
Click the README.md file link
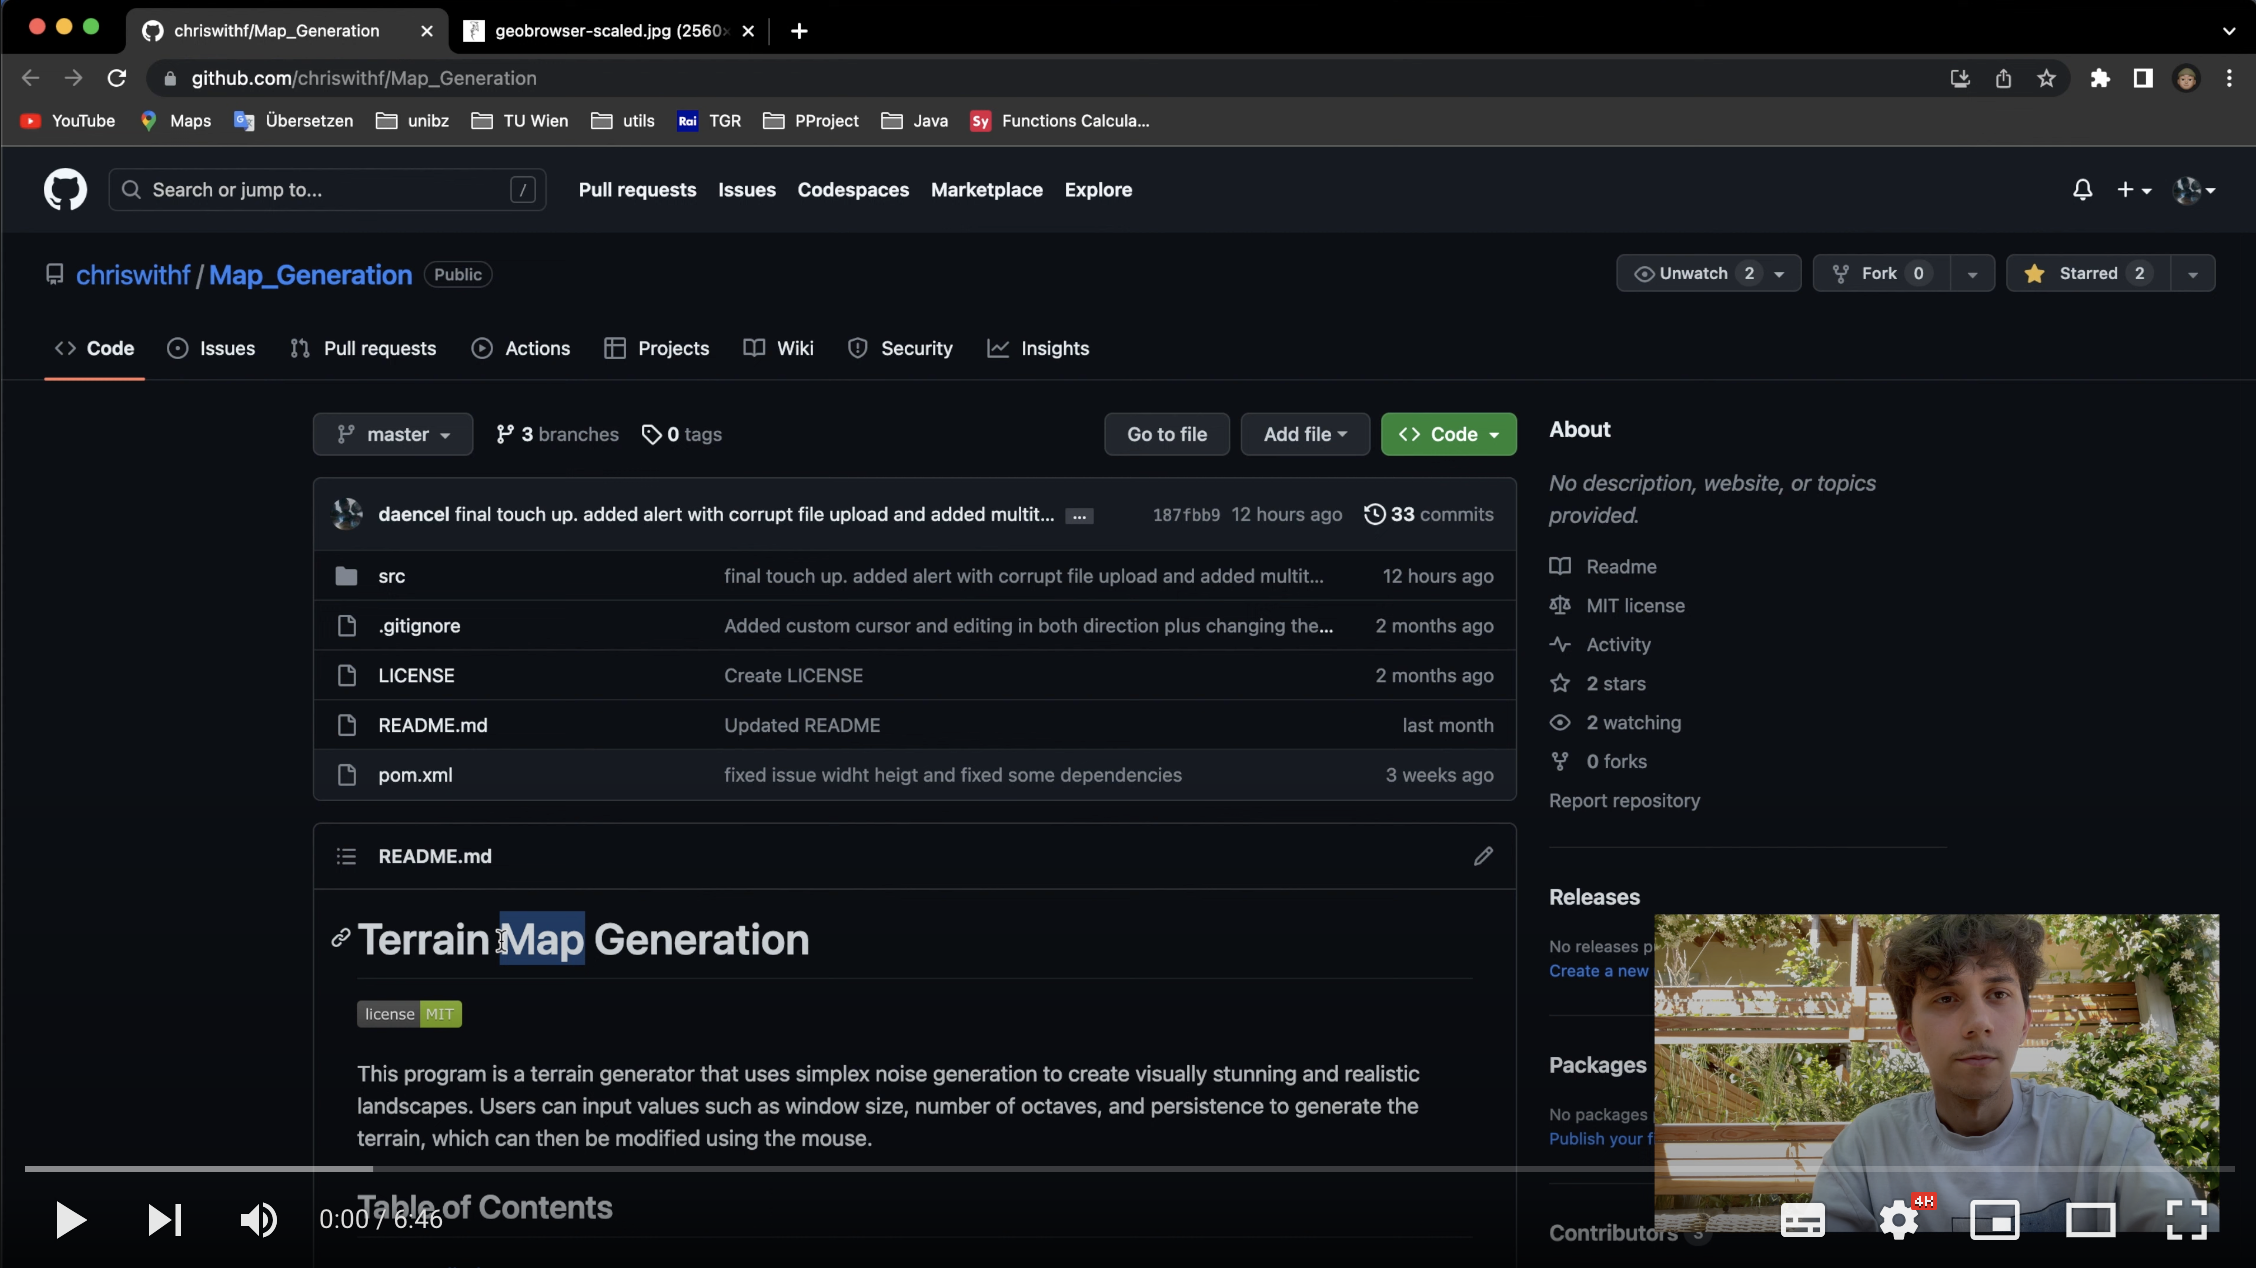point(432,725)
